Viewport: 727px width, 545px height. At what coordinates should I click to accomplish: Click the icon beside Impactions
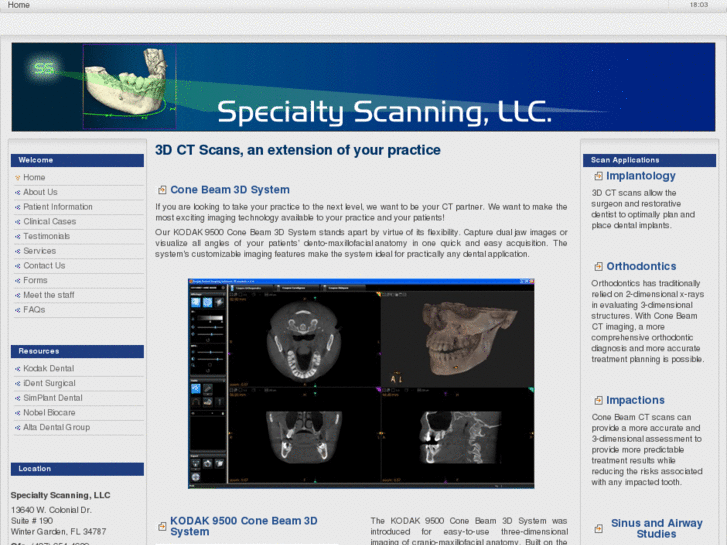(598, 400)
